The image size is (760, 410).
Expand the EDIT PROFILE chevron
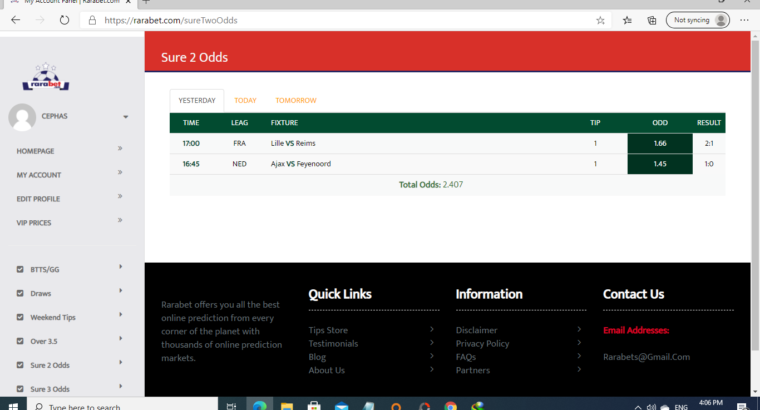click(120, 196)
